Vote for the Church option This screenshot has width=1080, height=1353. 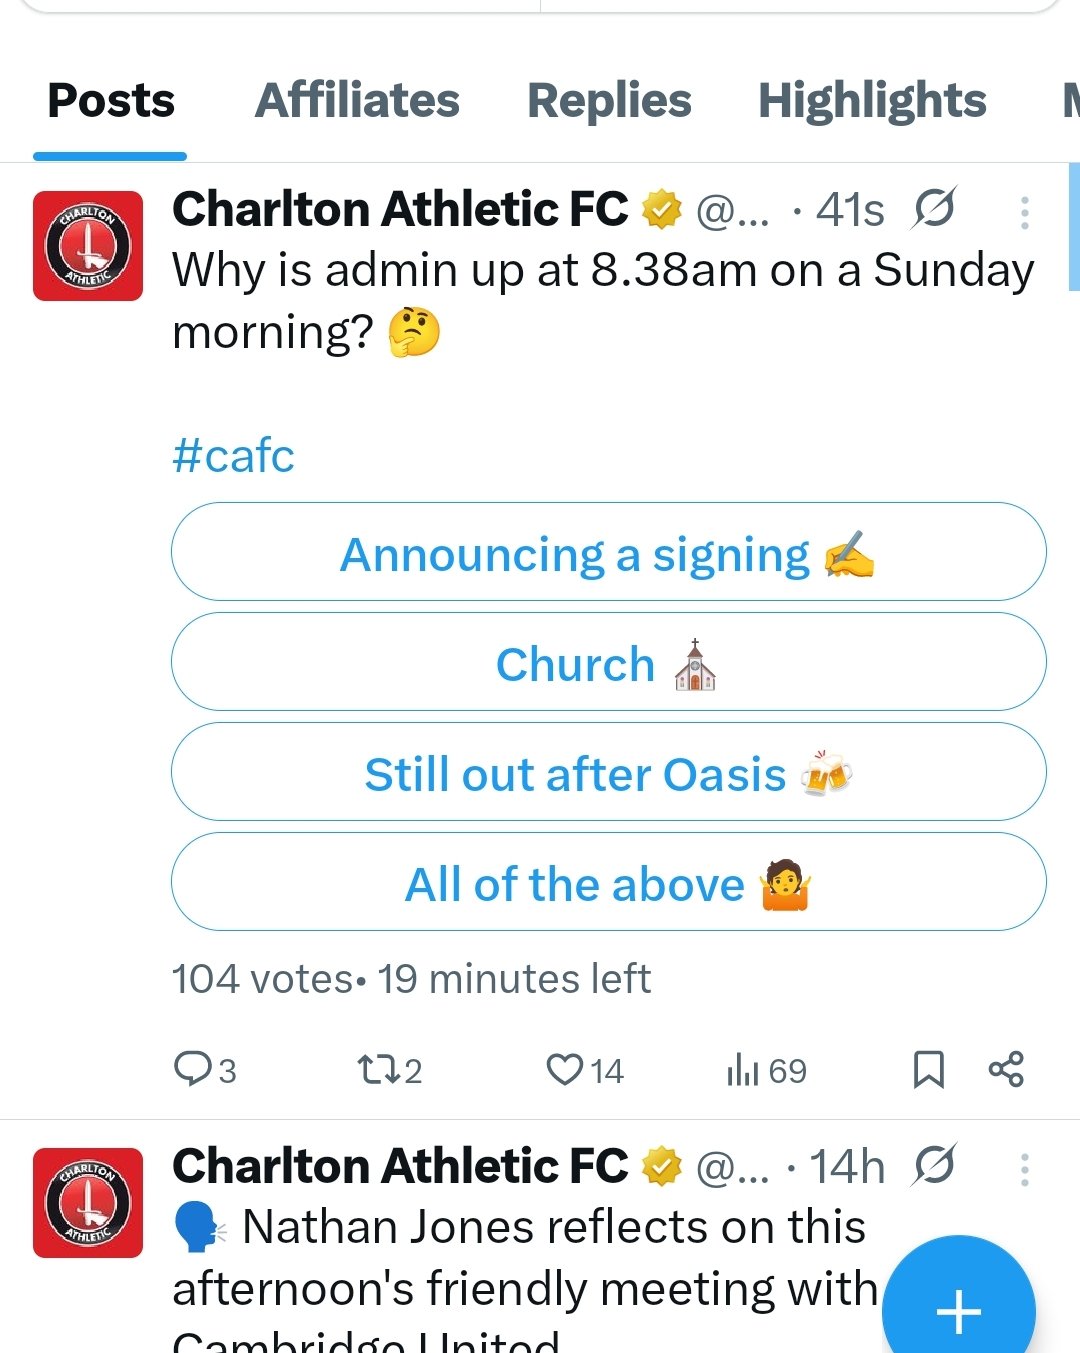609,662
